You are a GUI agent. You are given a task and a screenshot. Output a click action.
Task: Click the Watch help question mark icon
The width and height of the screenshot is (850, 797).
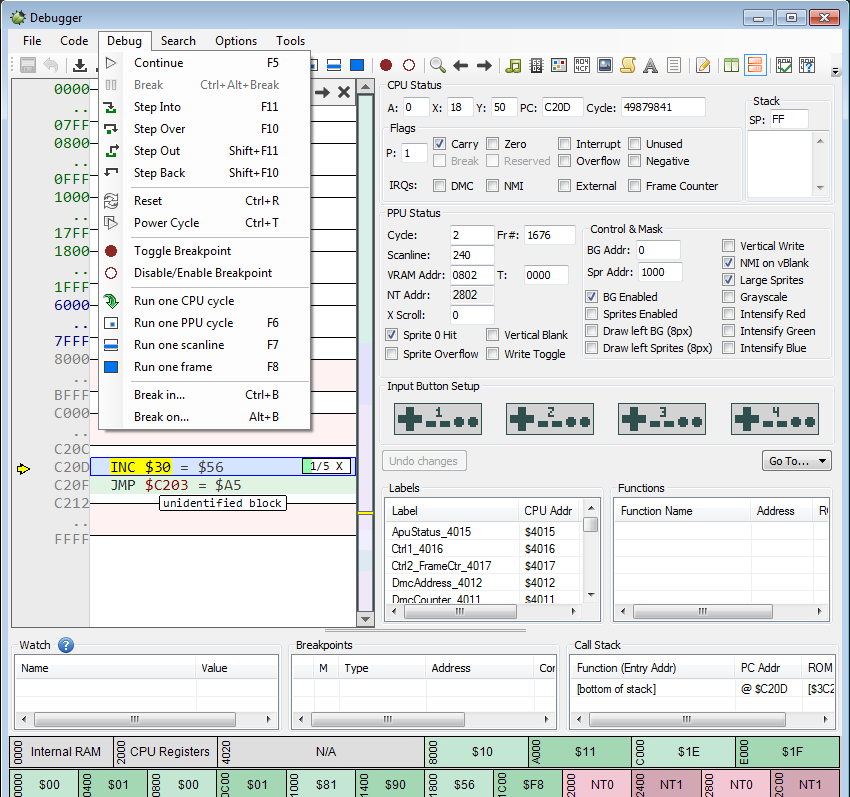66,645
